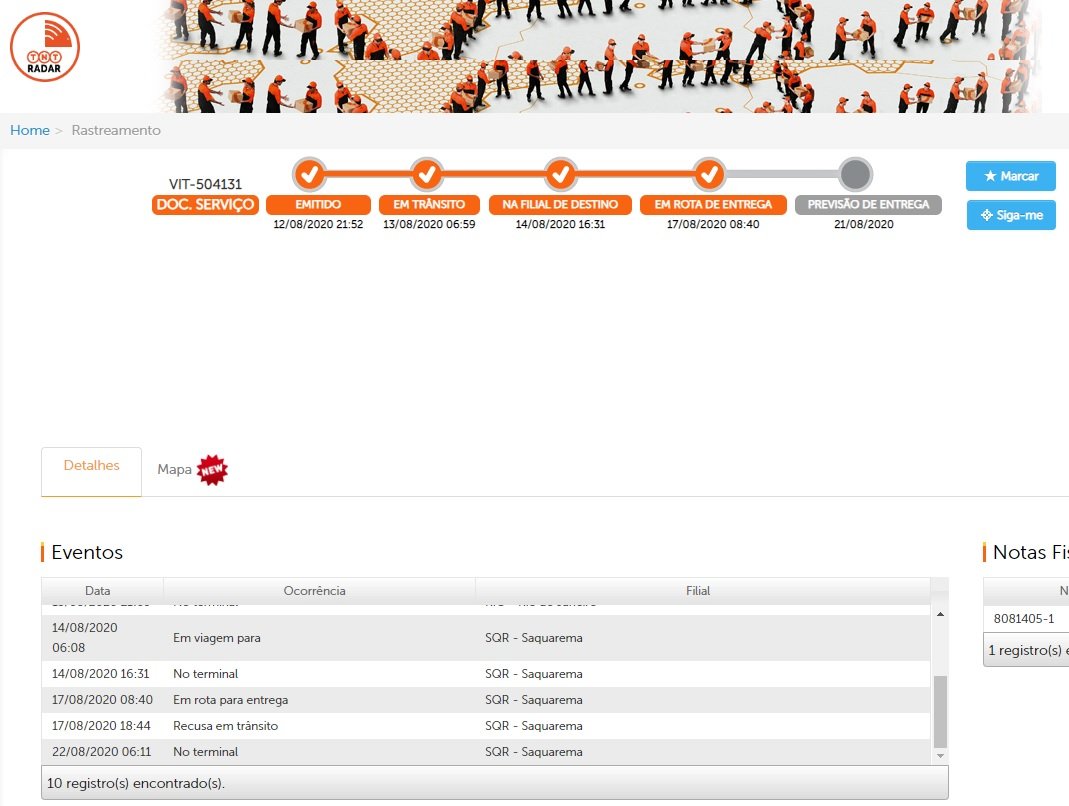Viewport: 1069px width, 806px height.
Task: Click the Eventos section heading
Action: click(87, 552)
